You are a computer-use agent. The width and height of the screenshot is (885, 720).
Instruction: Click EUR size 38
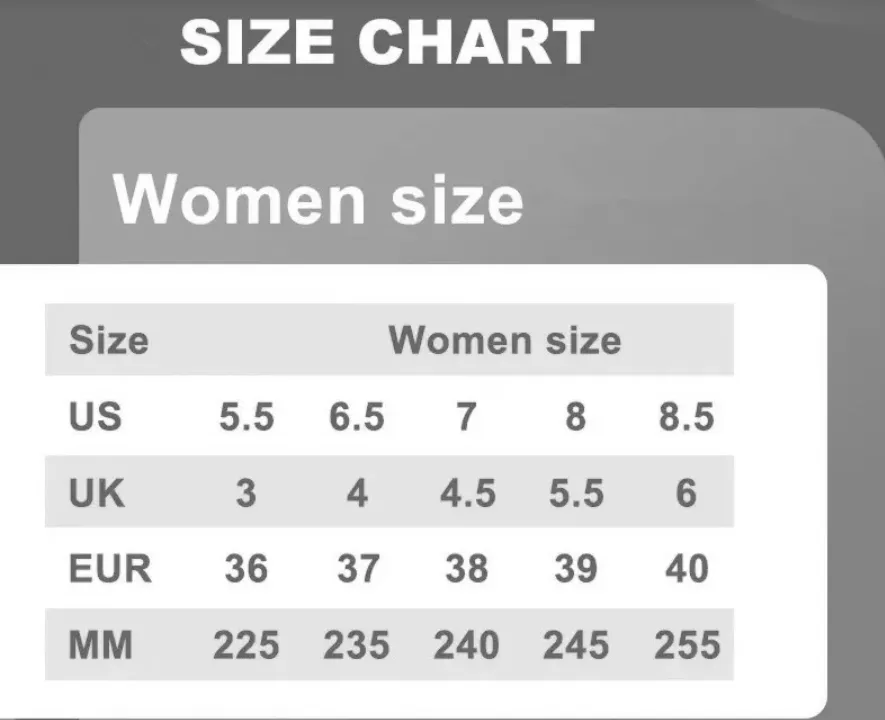click(467, 568)
